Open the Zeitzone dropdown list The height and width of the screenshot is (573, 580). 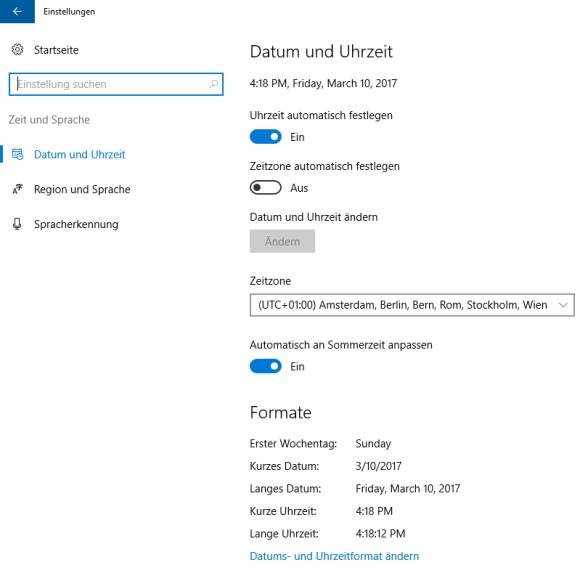(412, 305)
